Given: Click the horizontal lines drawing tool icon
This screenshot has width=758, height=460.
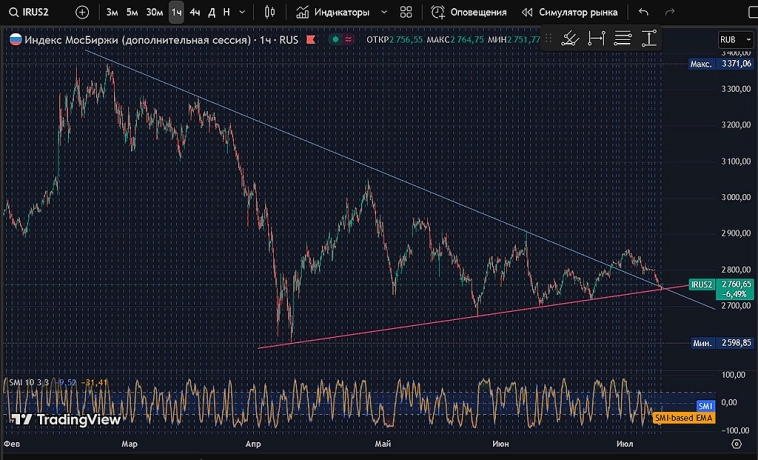Looking at the screenshot, I should point(624,39).
